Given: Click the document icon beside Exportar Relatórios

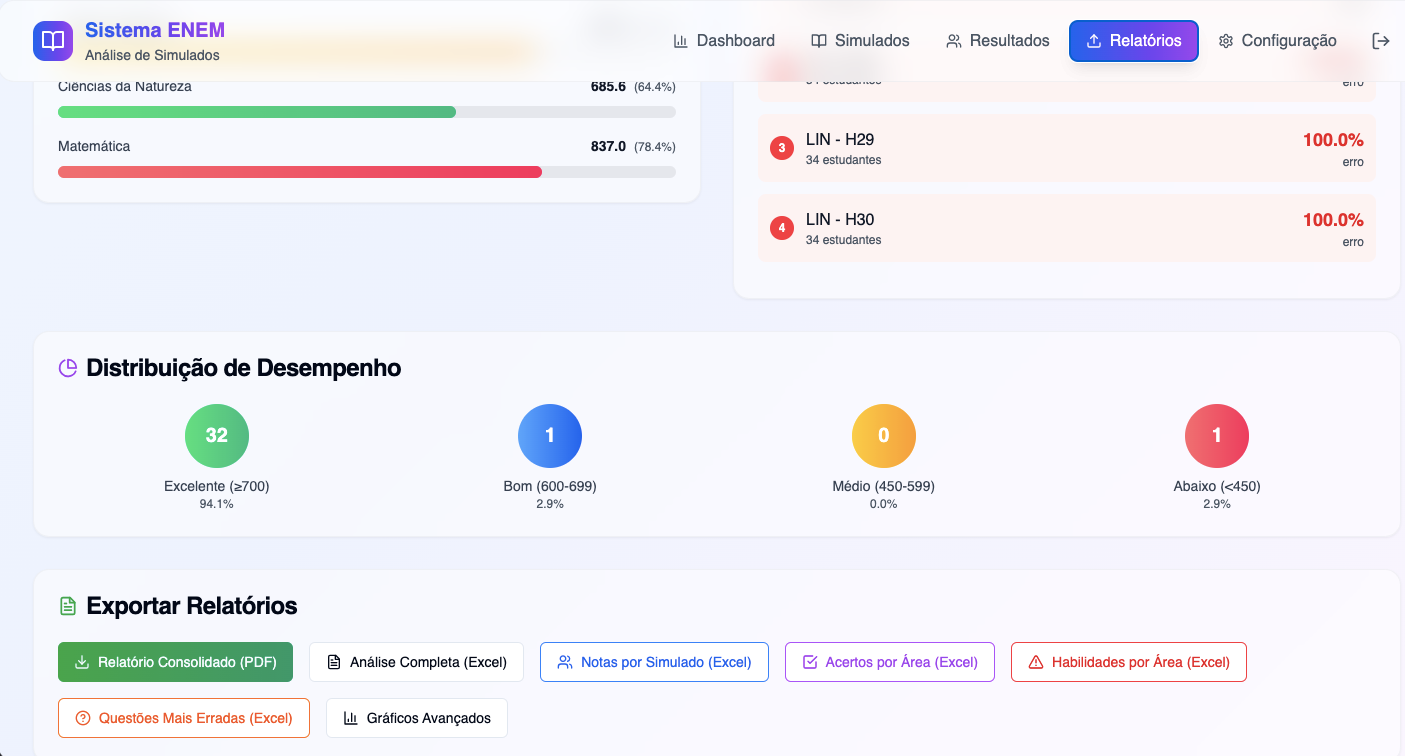Looking at the screenshot, I should [68, 606].
